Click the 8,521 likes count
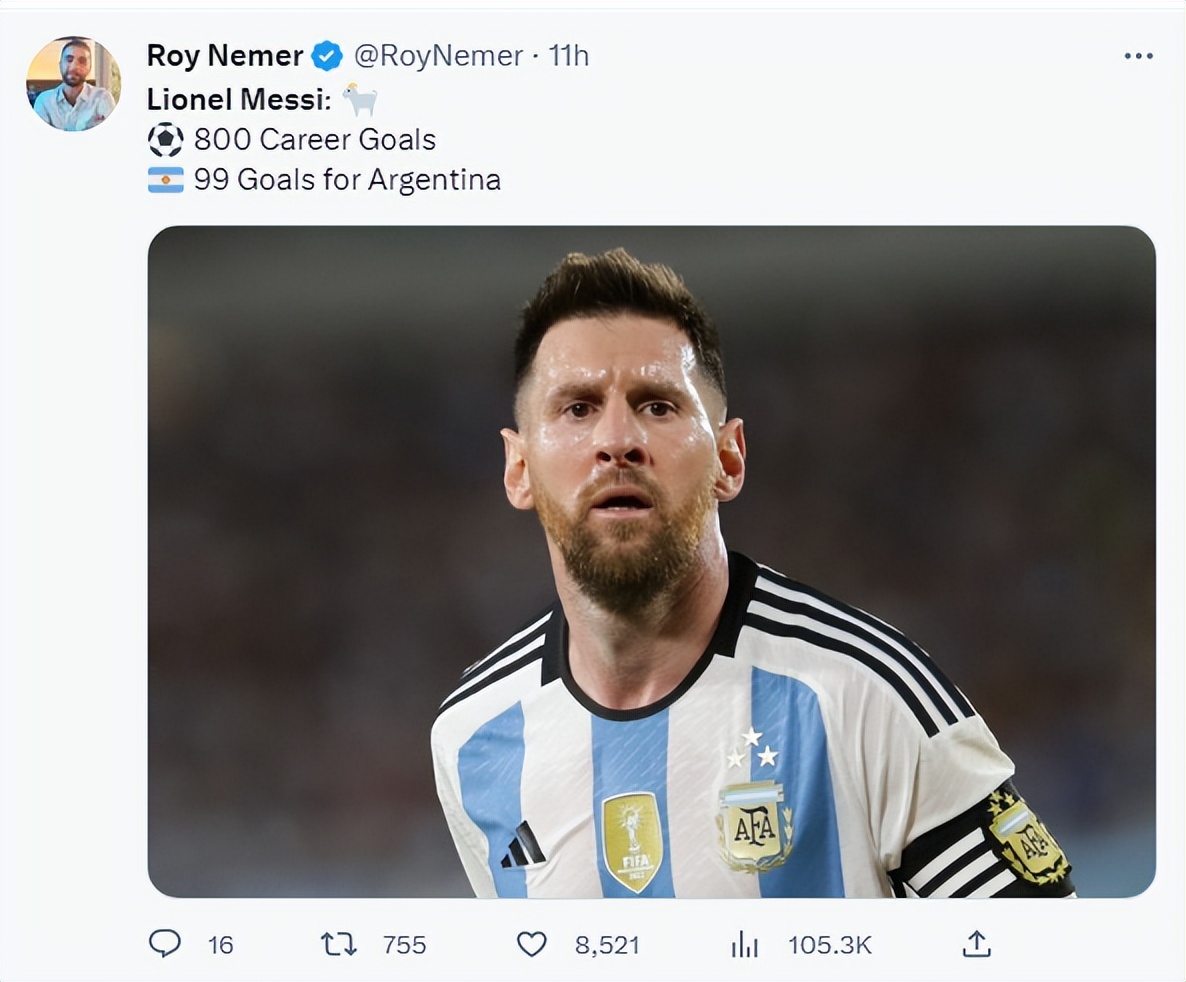 pos(606,945)
